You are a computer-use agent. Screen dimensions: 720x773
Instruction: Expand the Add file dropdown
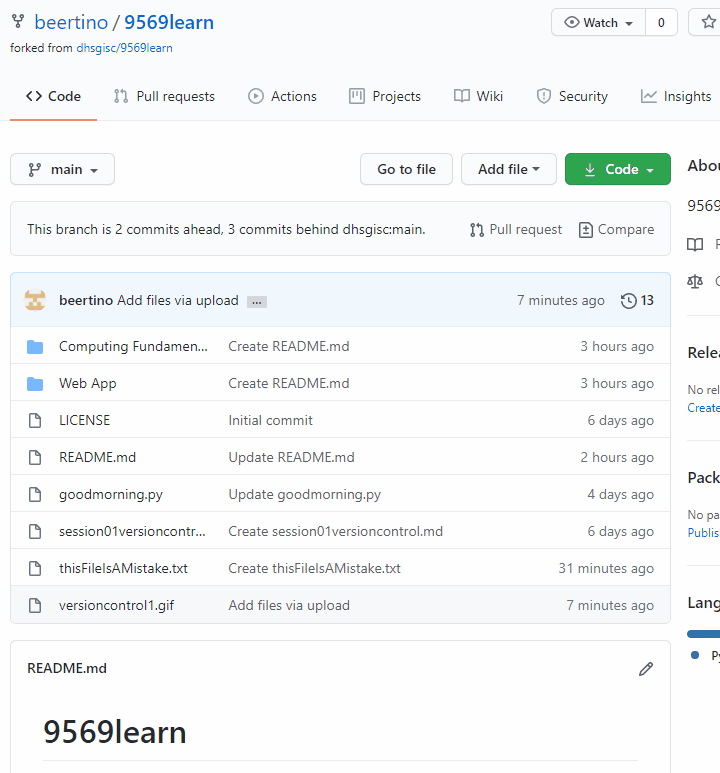pyautogui.click(x=509, y=169)
